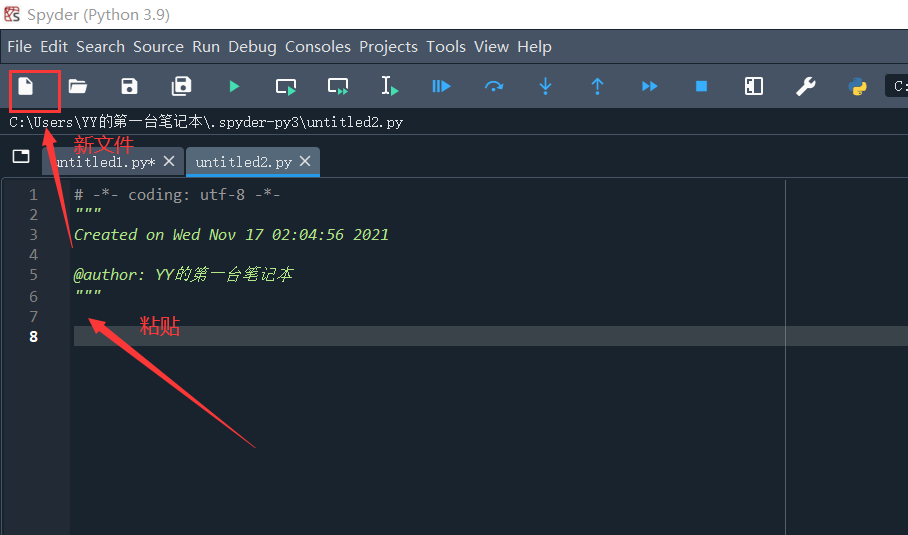Open PYTHONPATH manager Python icon

[x=858, y=86]
